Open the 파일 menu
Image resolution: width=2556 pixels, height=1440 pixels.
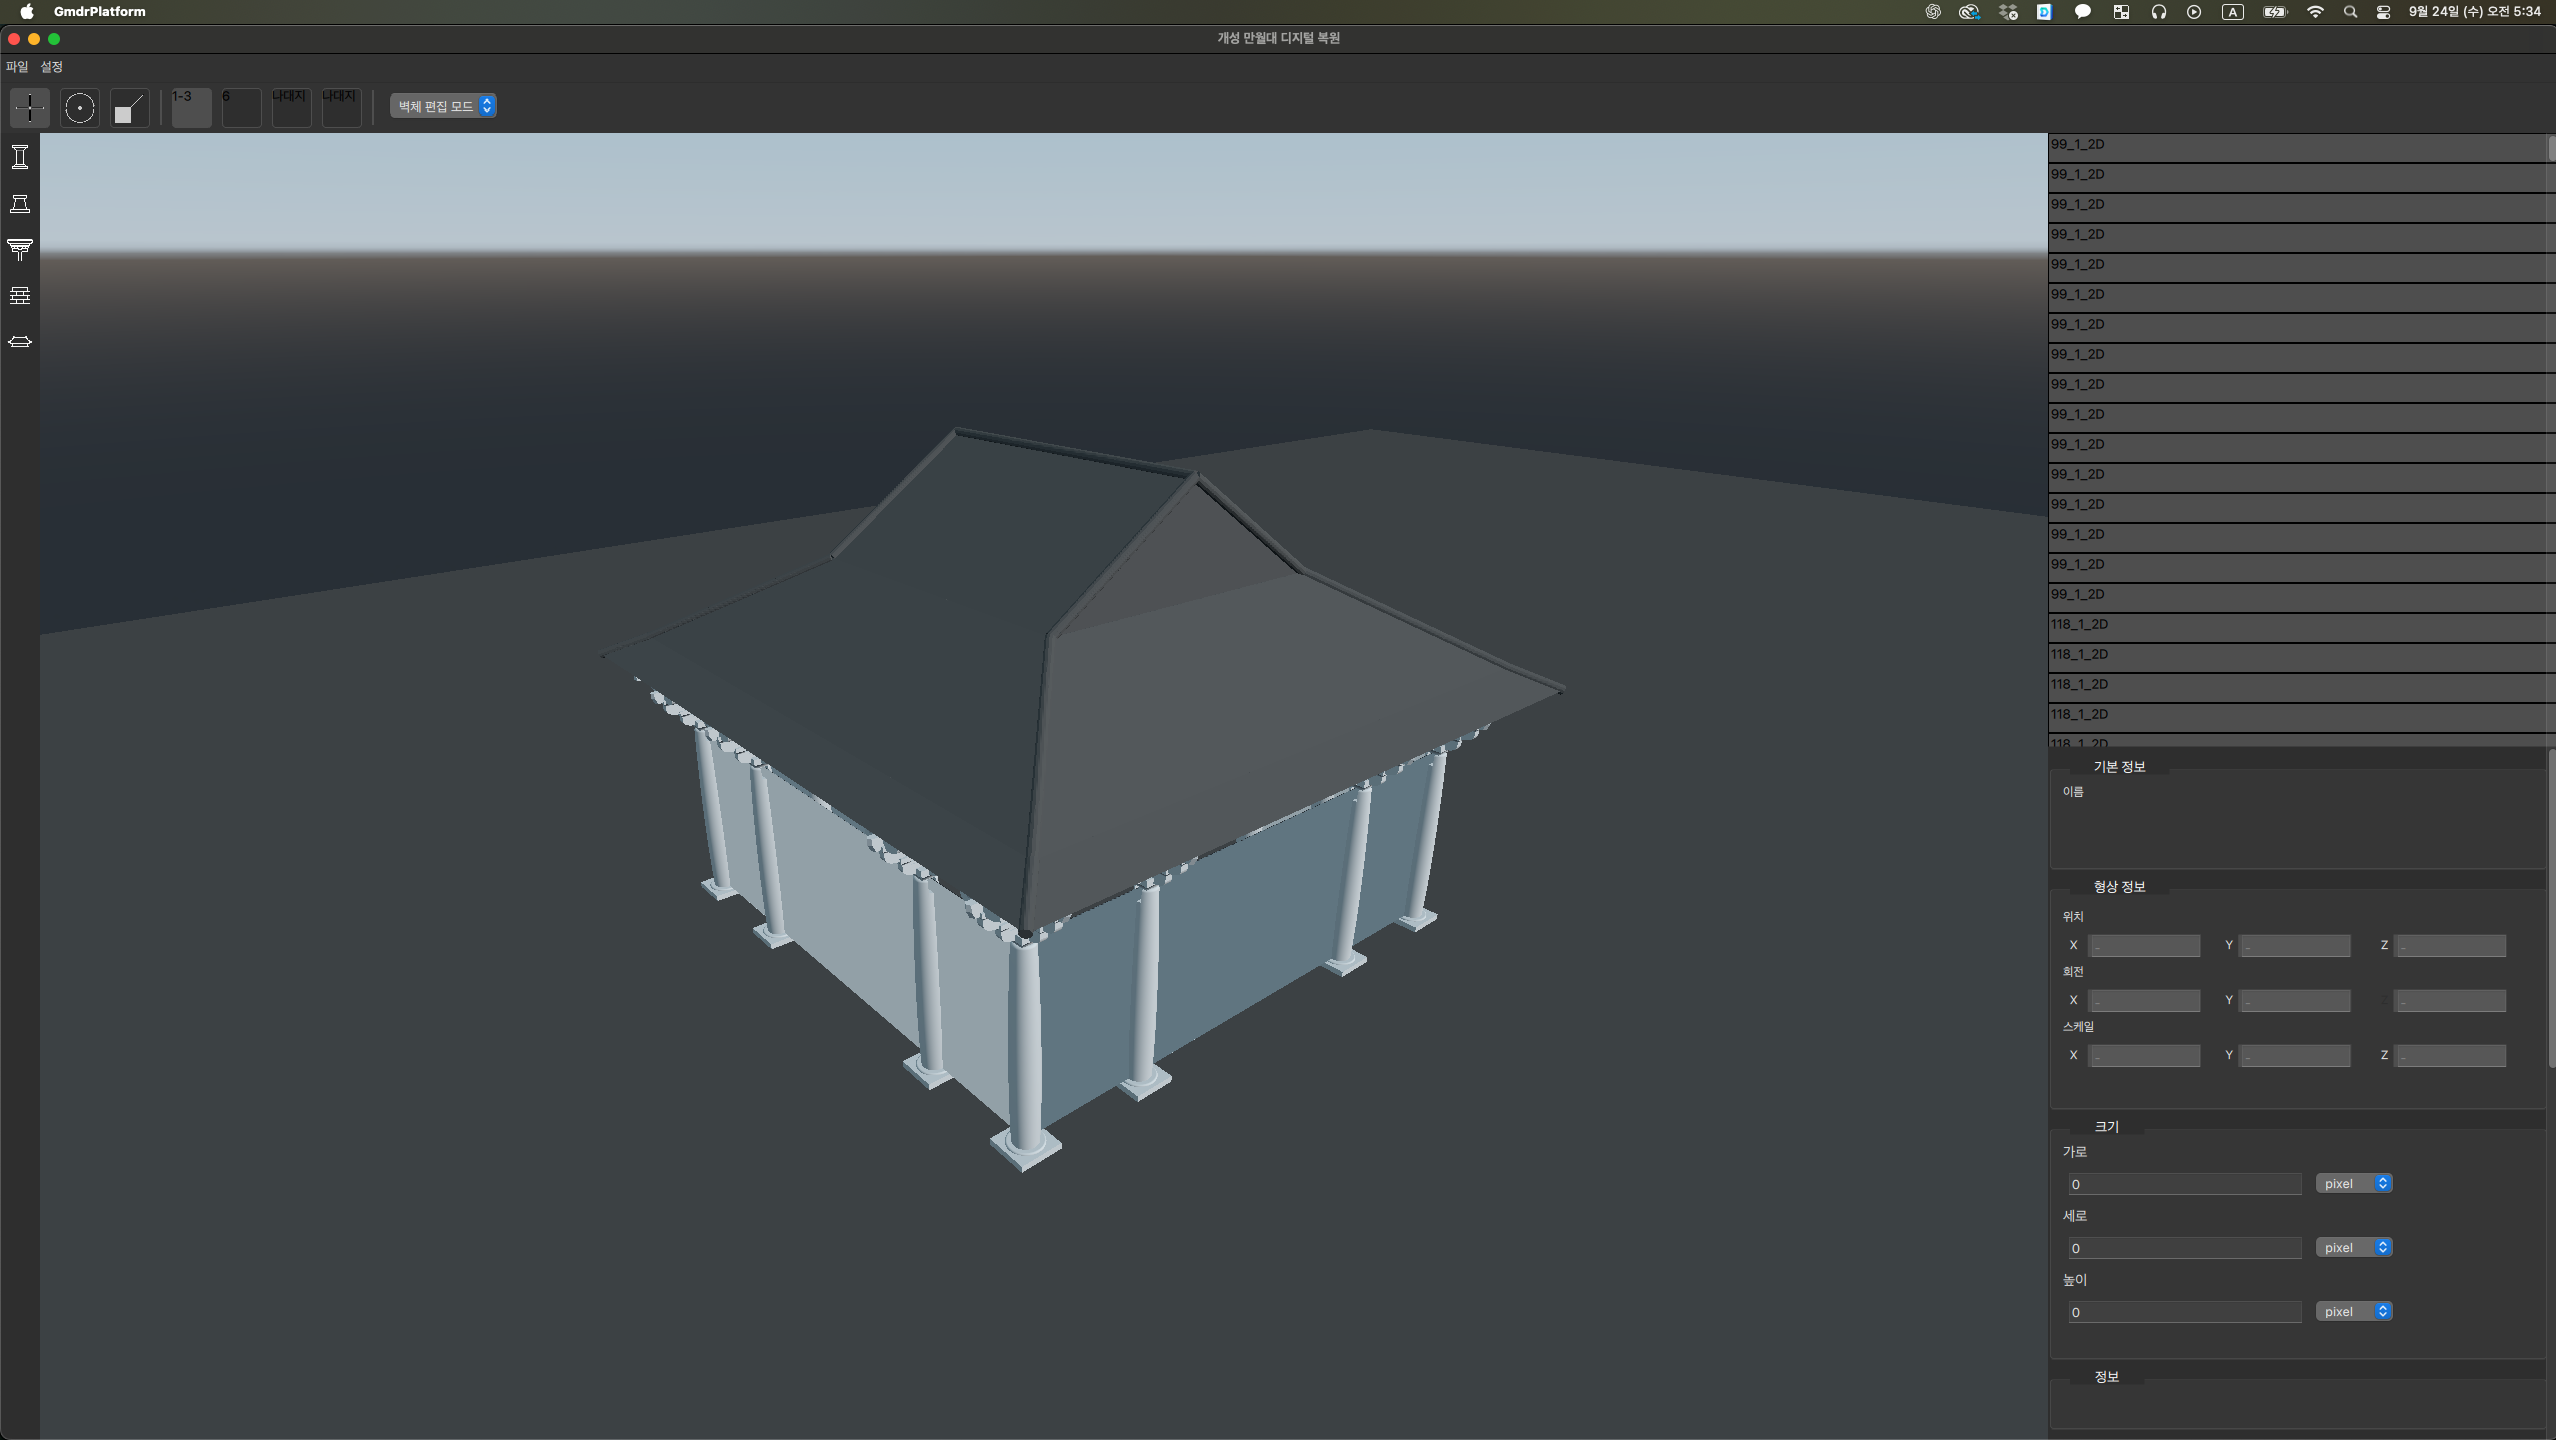17,67
